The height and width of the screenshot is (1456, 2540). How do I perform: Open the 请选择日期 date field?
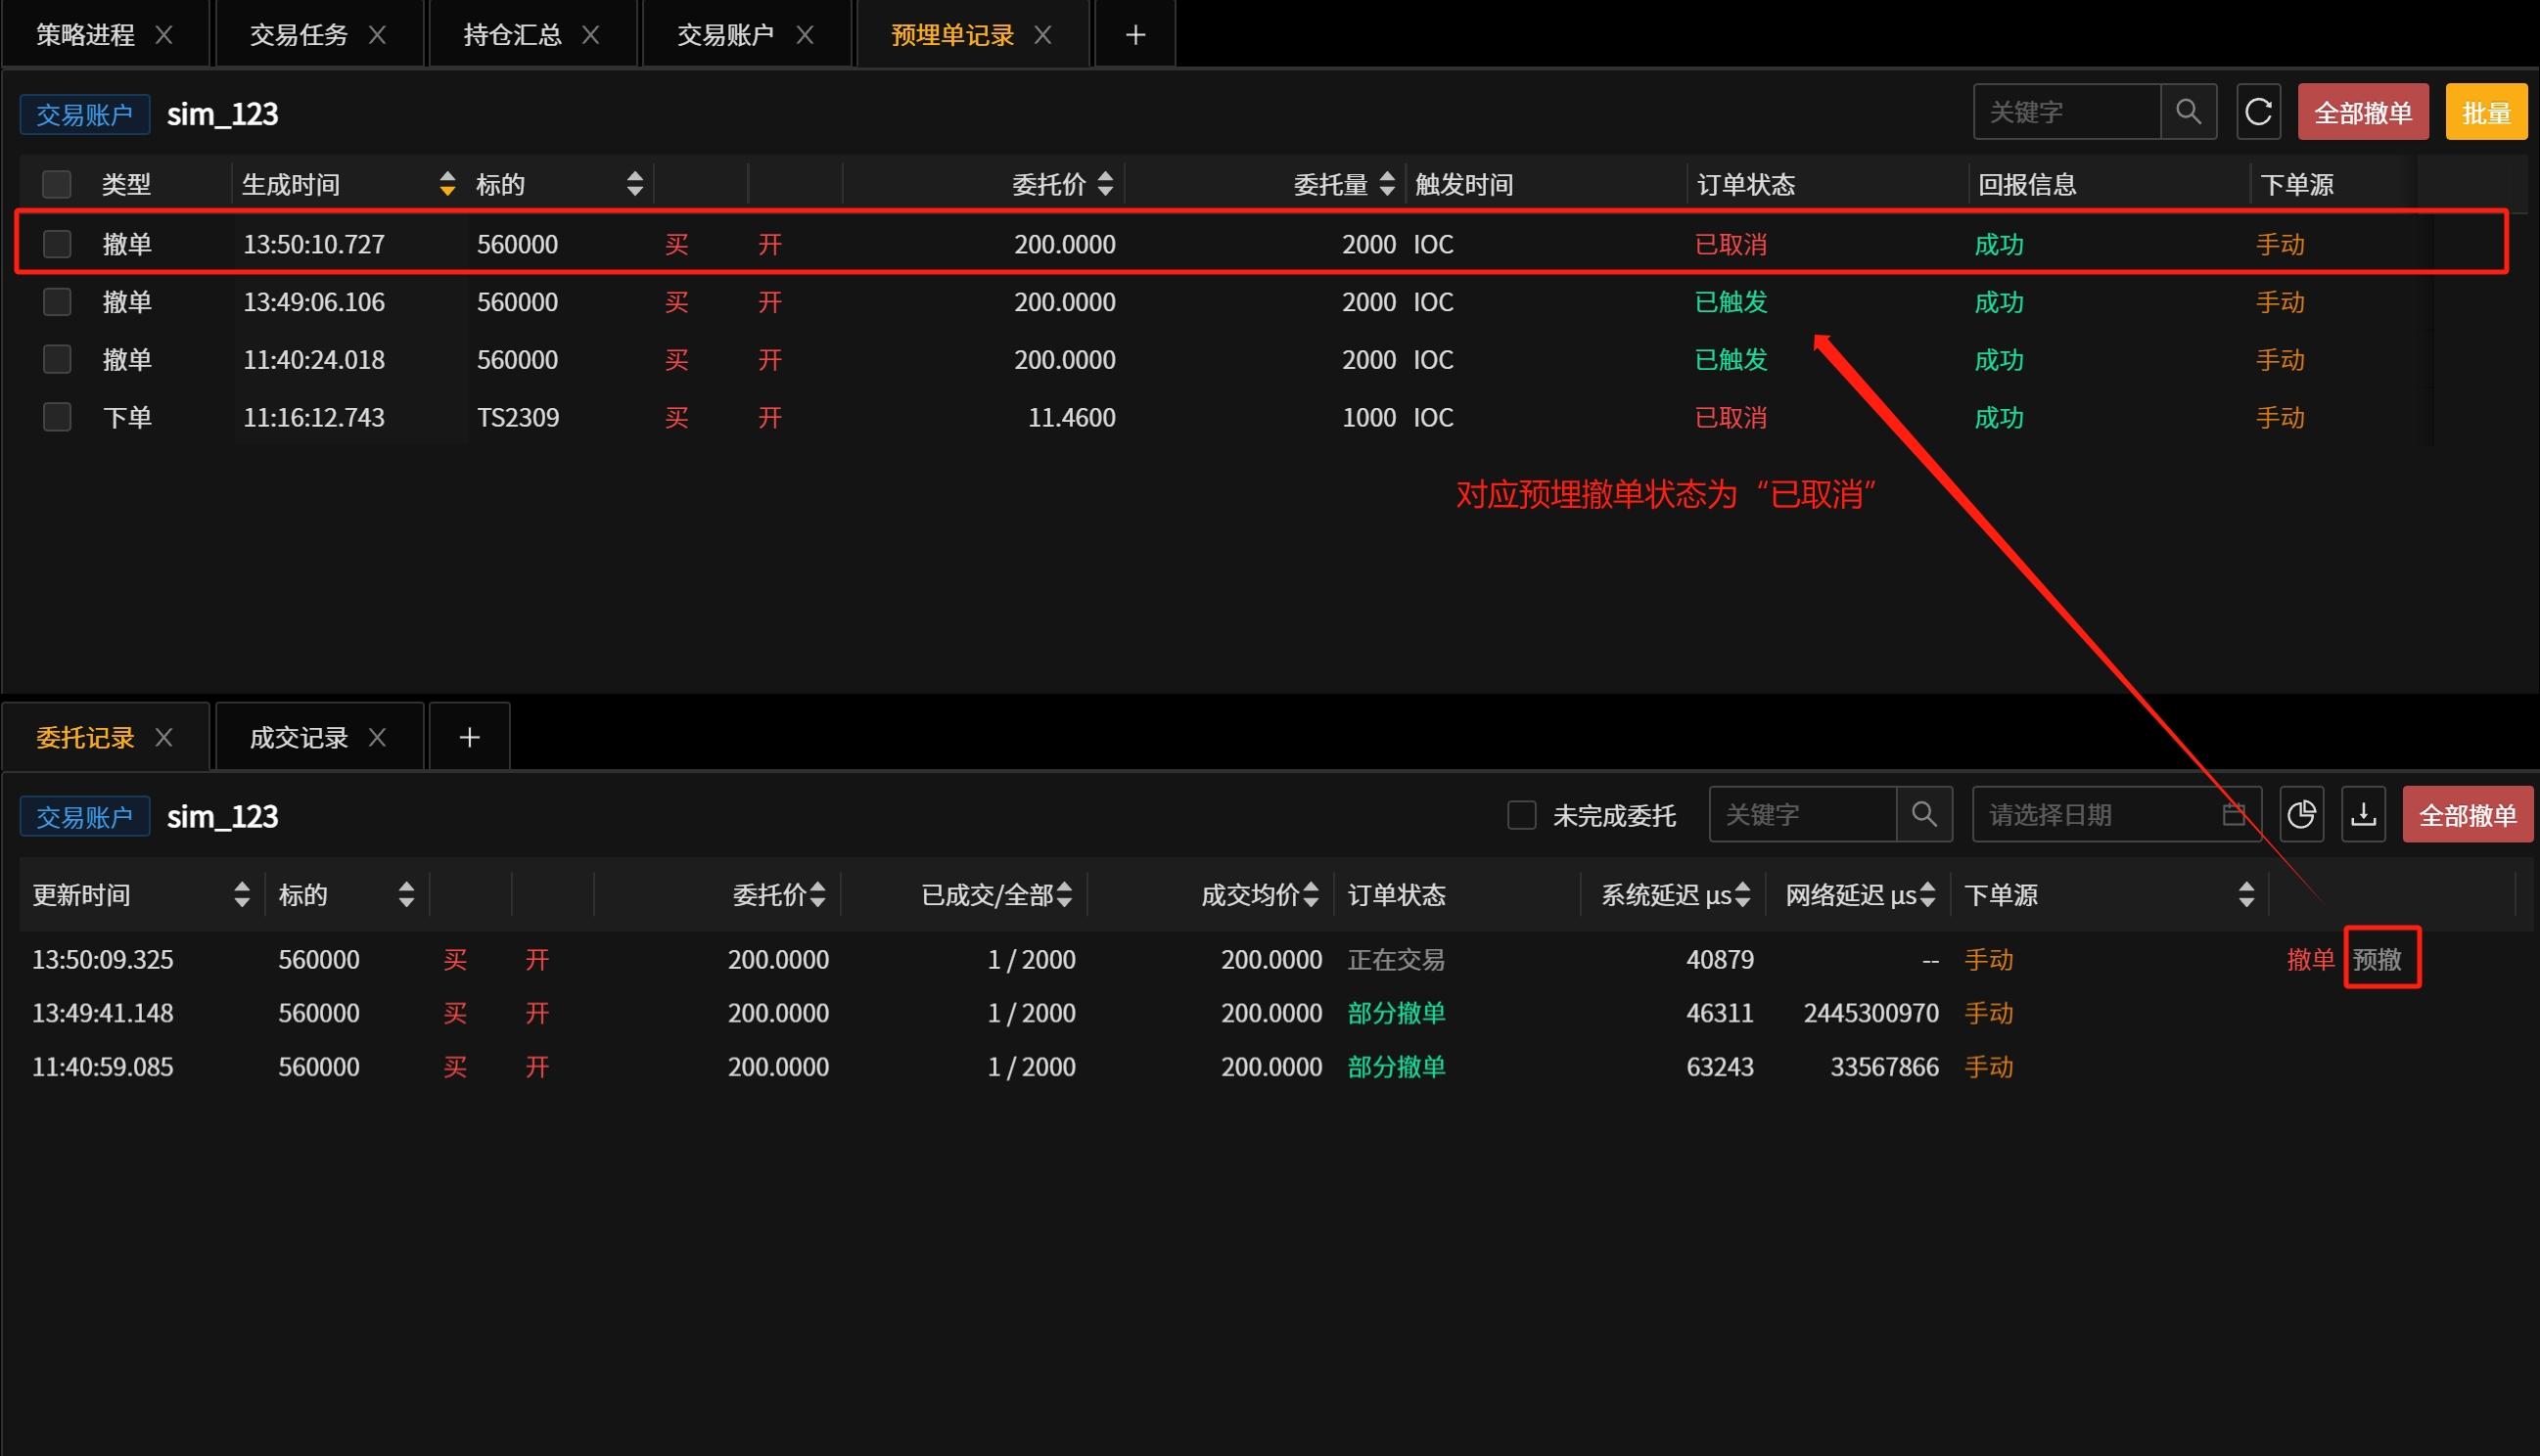coord(2117,814)
